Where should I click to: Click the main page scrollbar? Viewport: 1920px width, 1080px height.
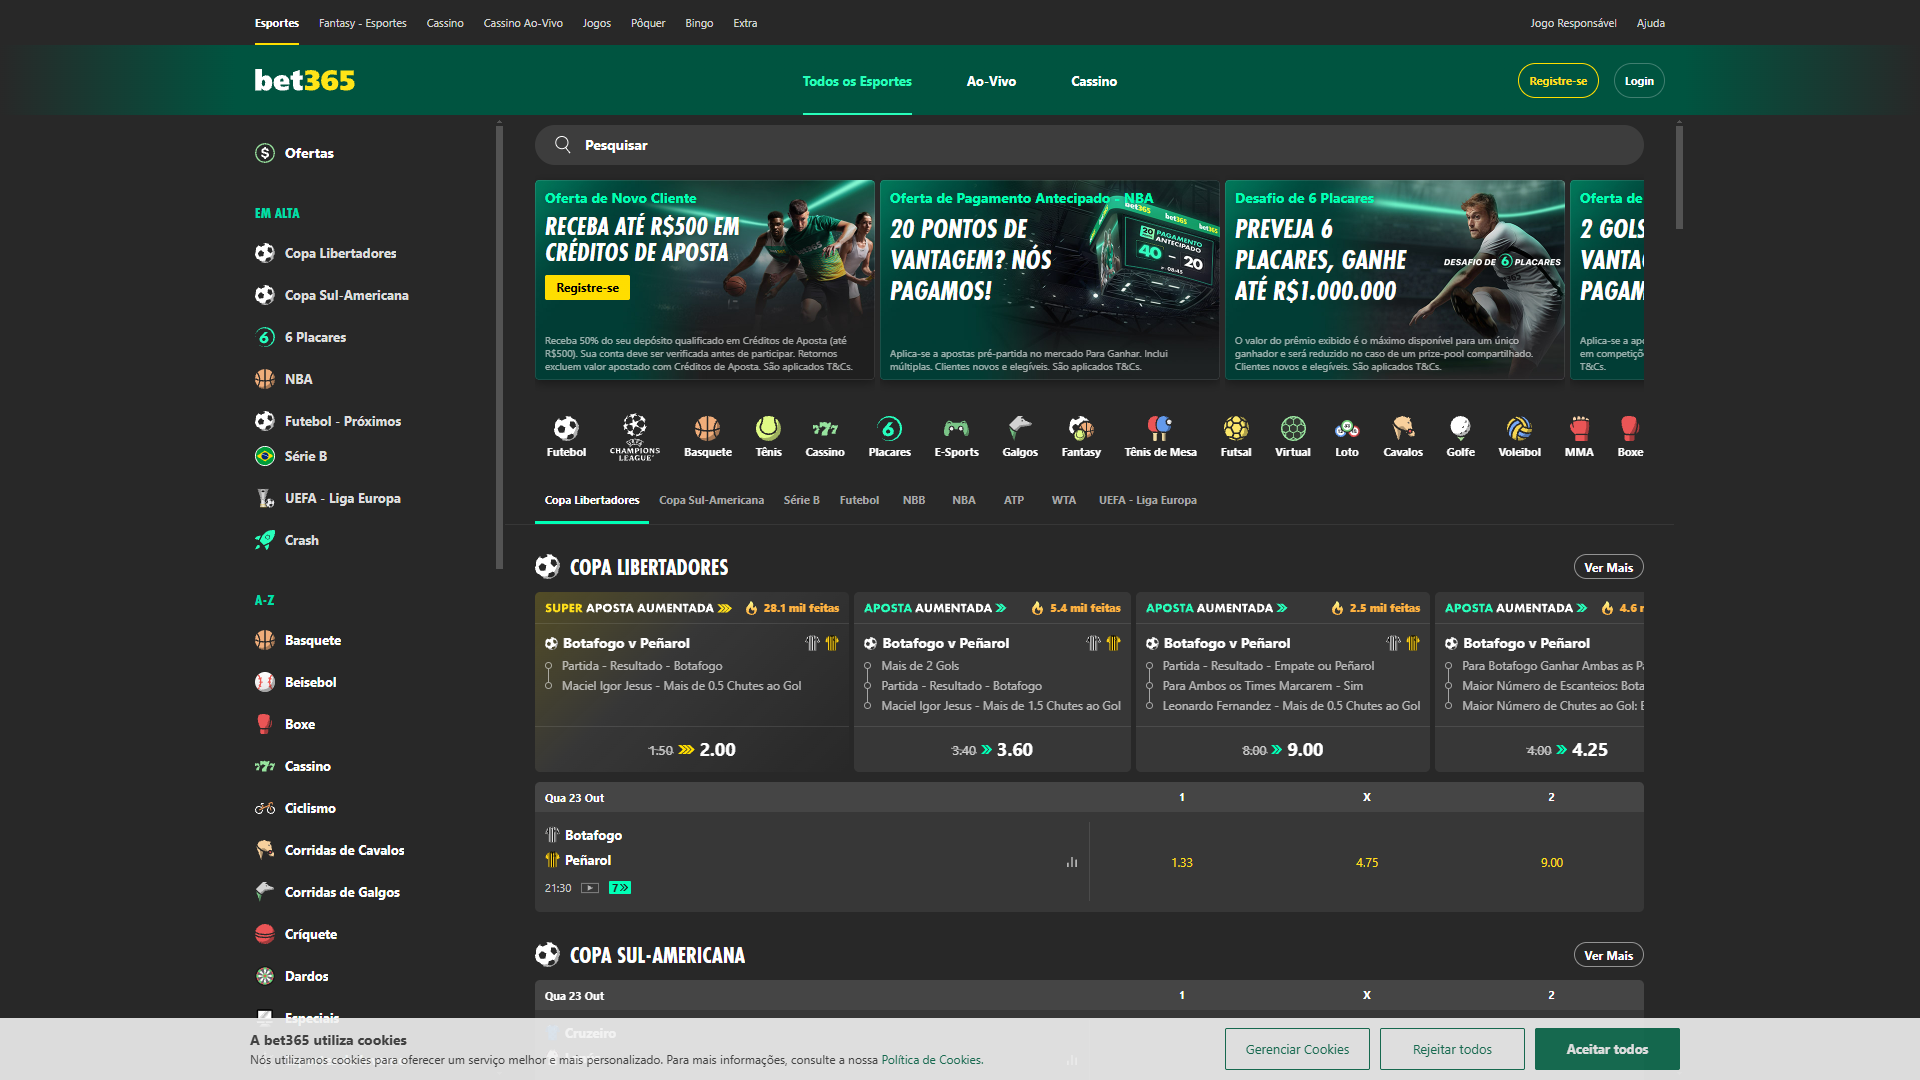(x=1679, y=175)
